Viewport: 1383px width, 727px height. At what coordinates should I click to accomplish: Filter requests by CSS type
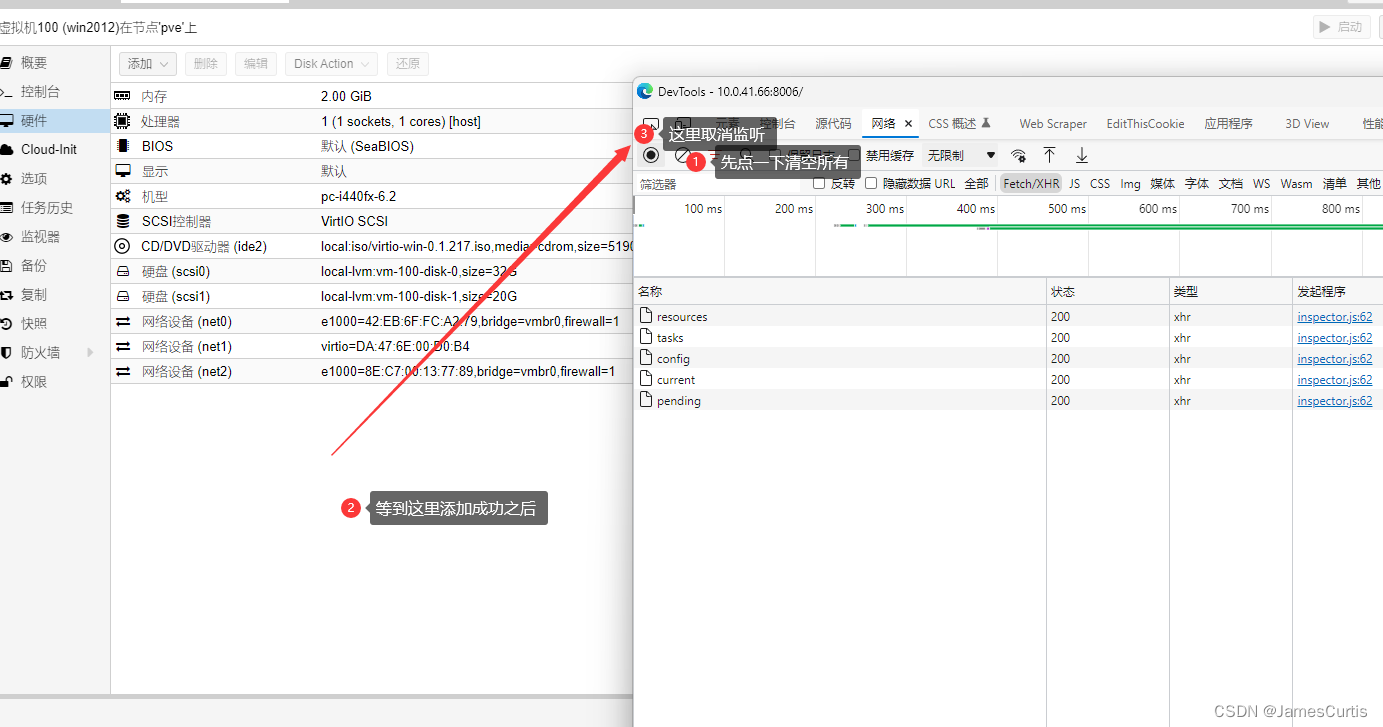click(x=1100, y=183)
